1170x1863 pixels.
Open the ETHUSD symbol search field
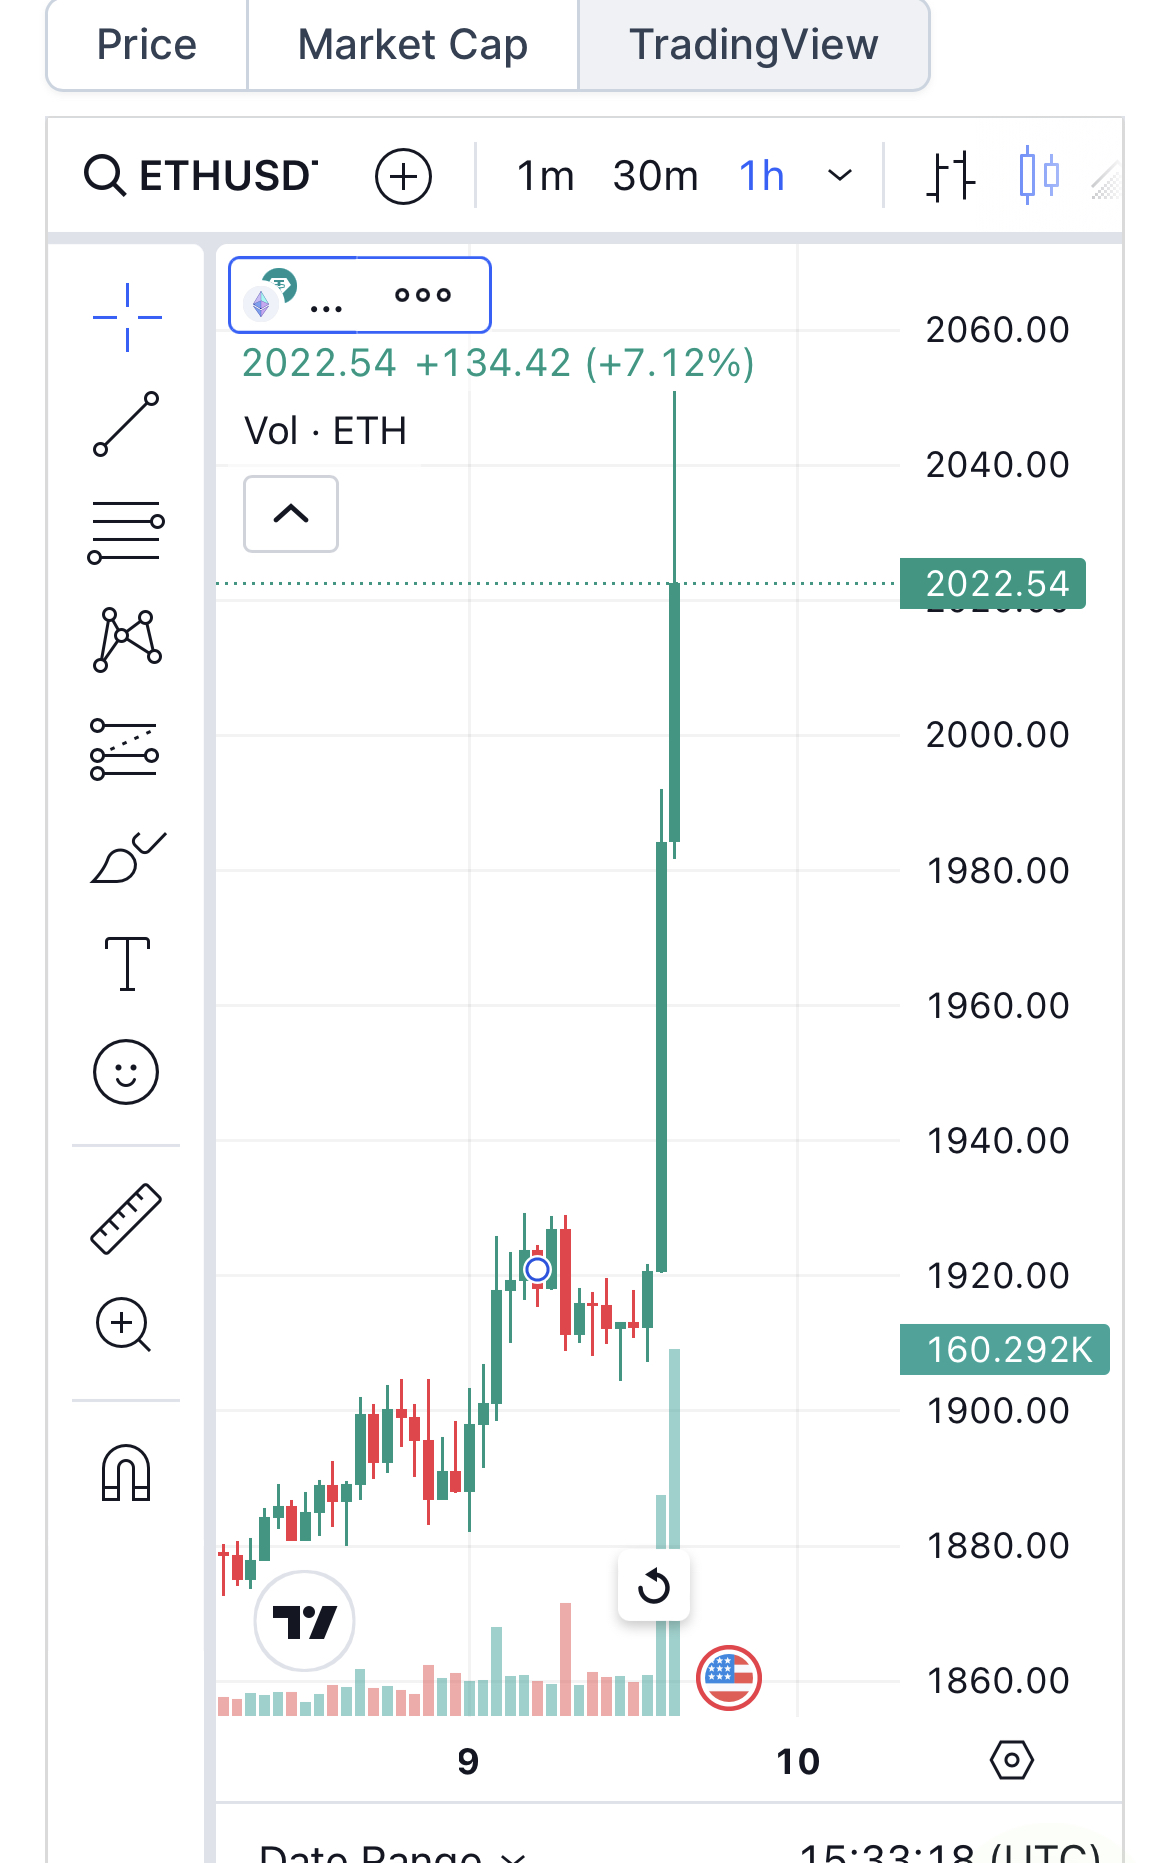pos(201,176)
